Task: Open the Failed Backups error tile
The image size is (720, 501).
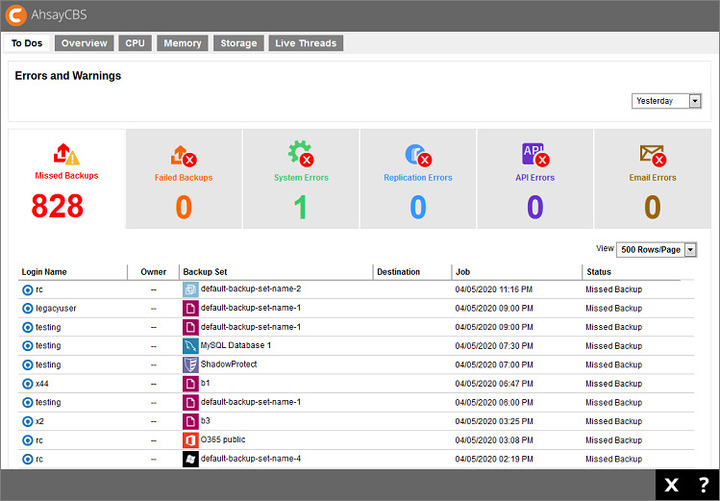Action: coord(183,155)
